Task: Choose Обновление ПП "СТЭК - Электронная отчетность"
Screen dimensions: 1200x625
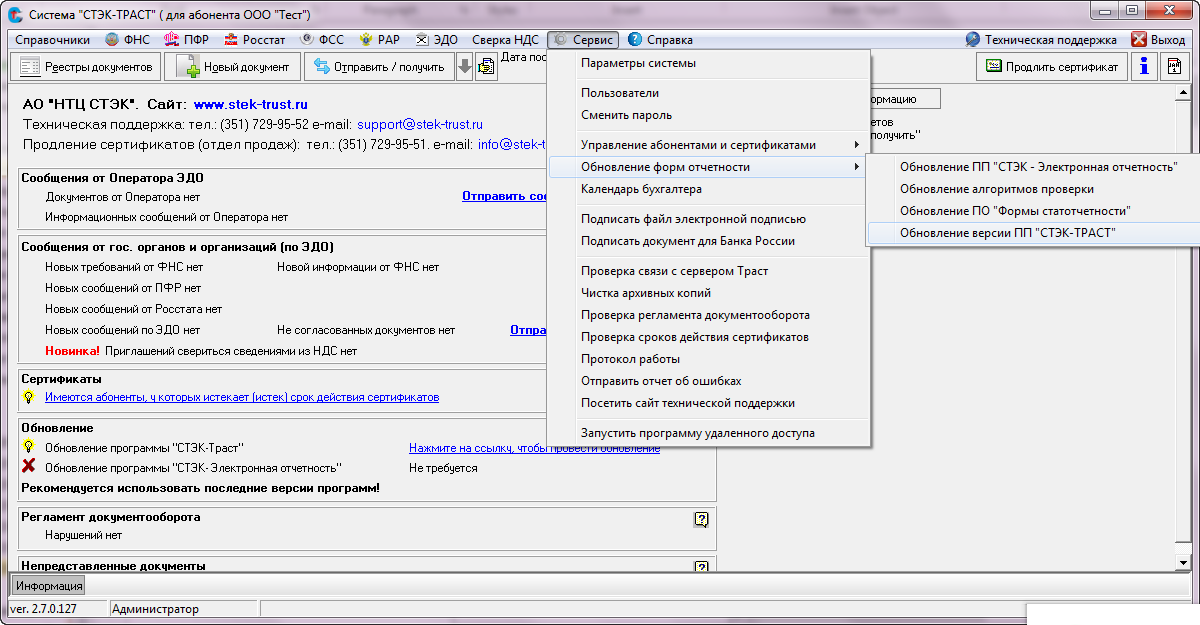Action: (x=1033, y=167)
